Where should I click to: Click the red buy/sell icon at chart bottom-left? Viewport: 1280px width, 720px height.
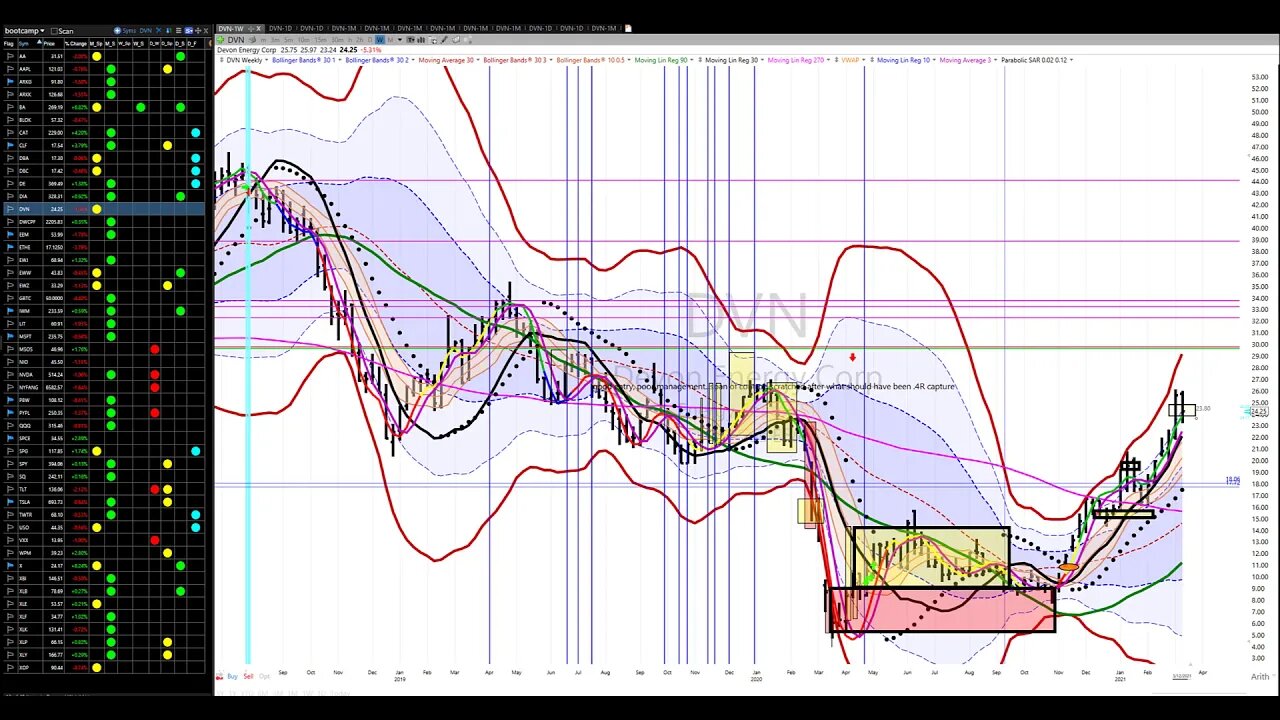click(219, 677)
